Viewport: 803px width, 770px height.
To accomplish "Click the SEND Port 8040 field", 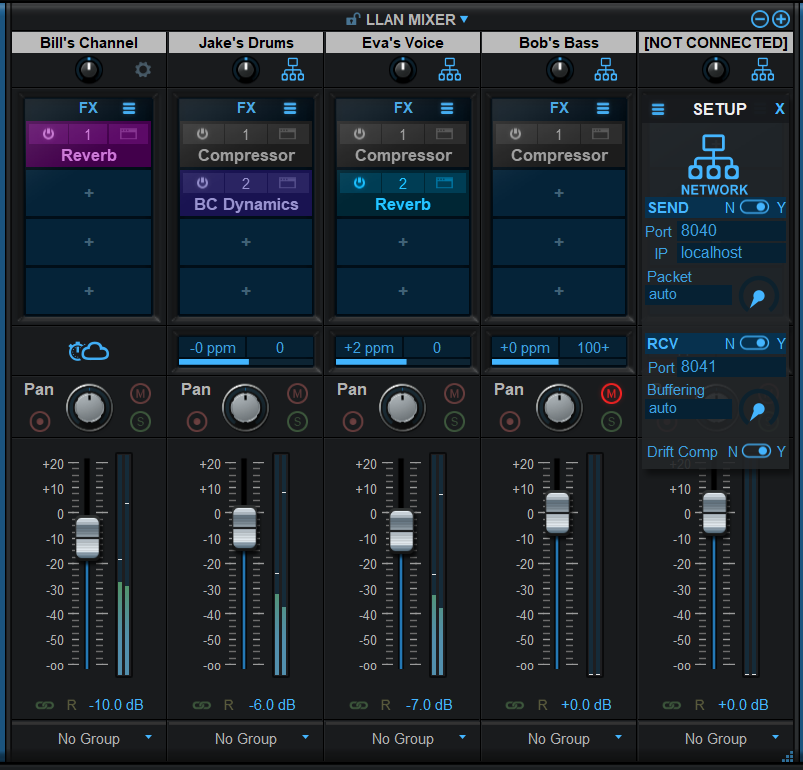I will coord(731,231).
